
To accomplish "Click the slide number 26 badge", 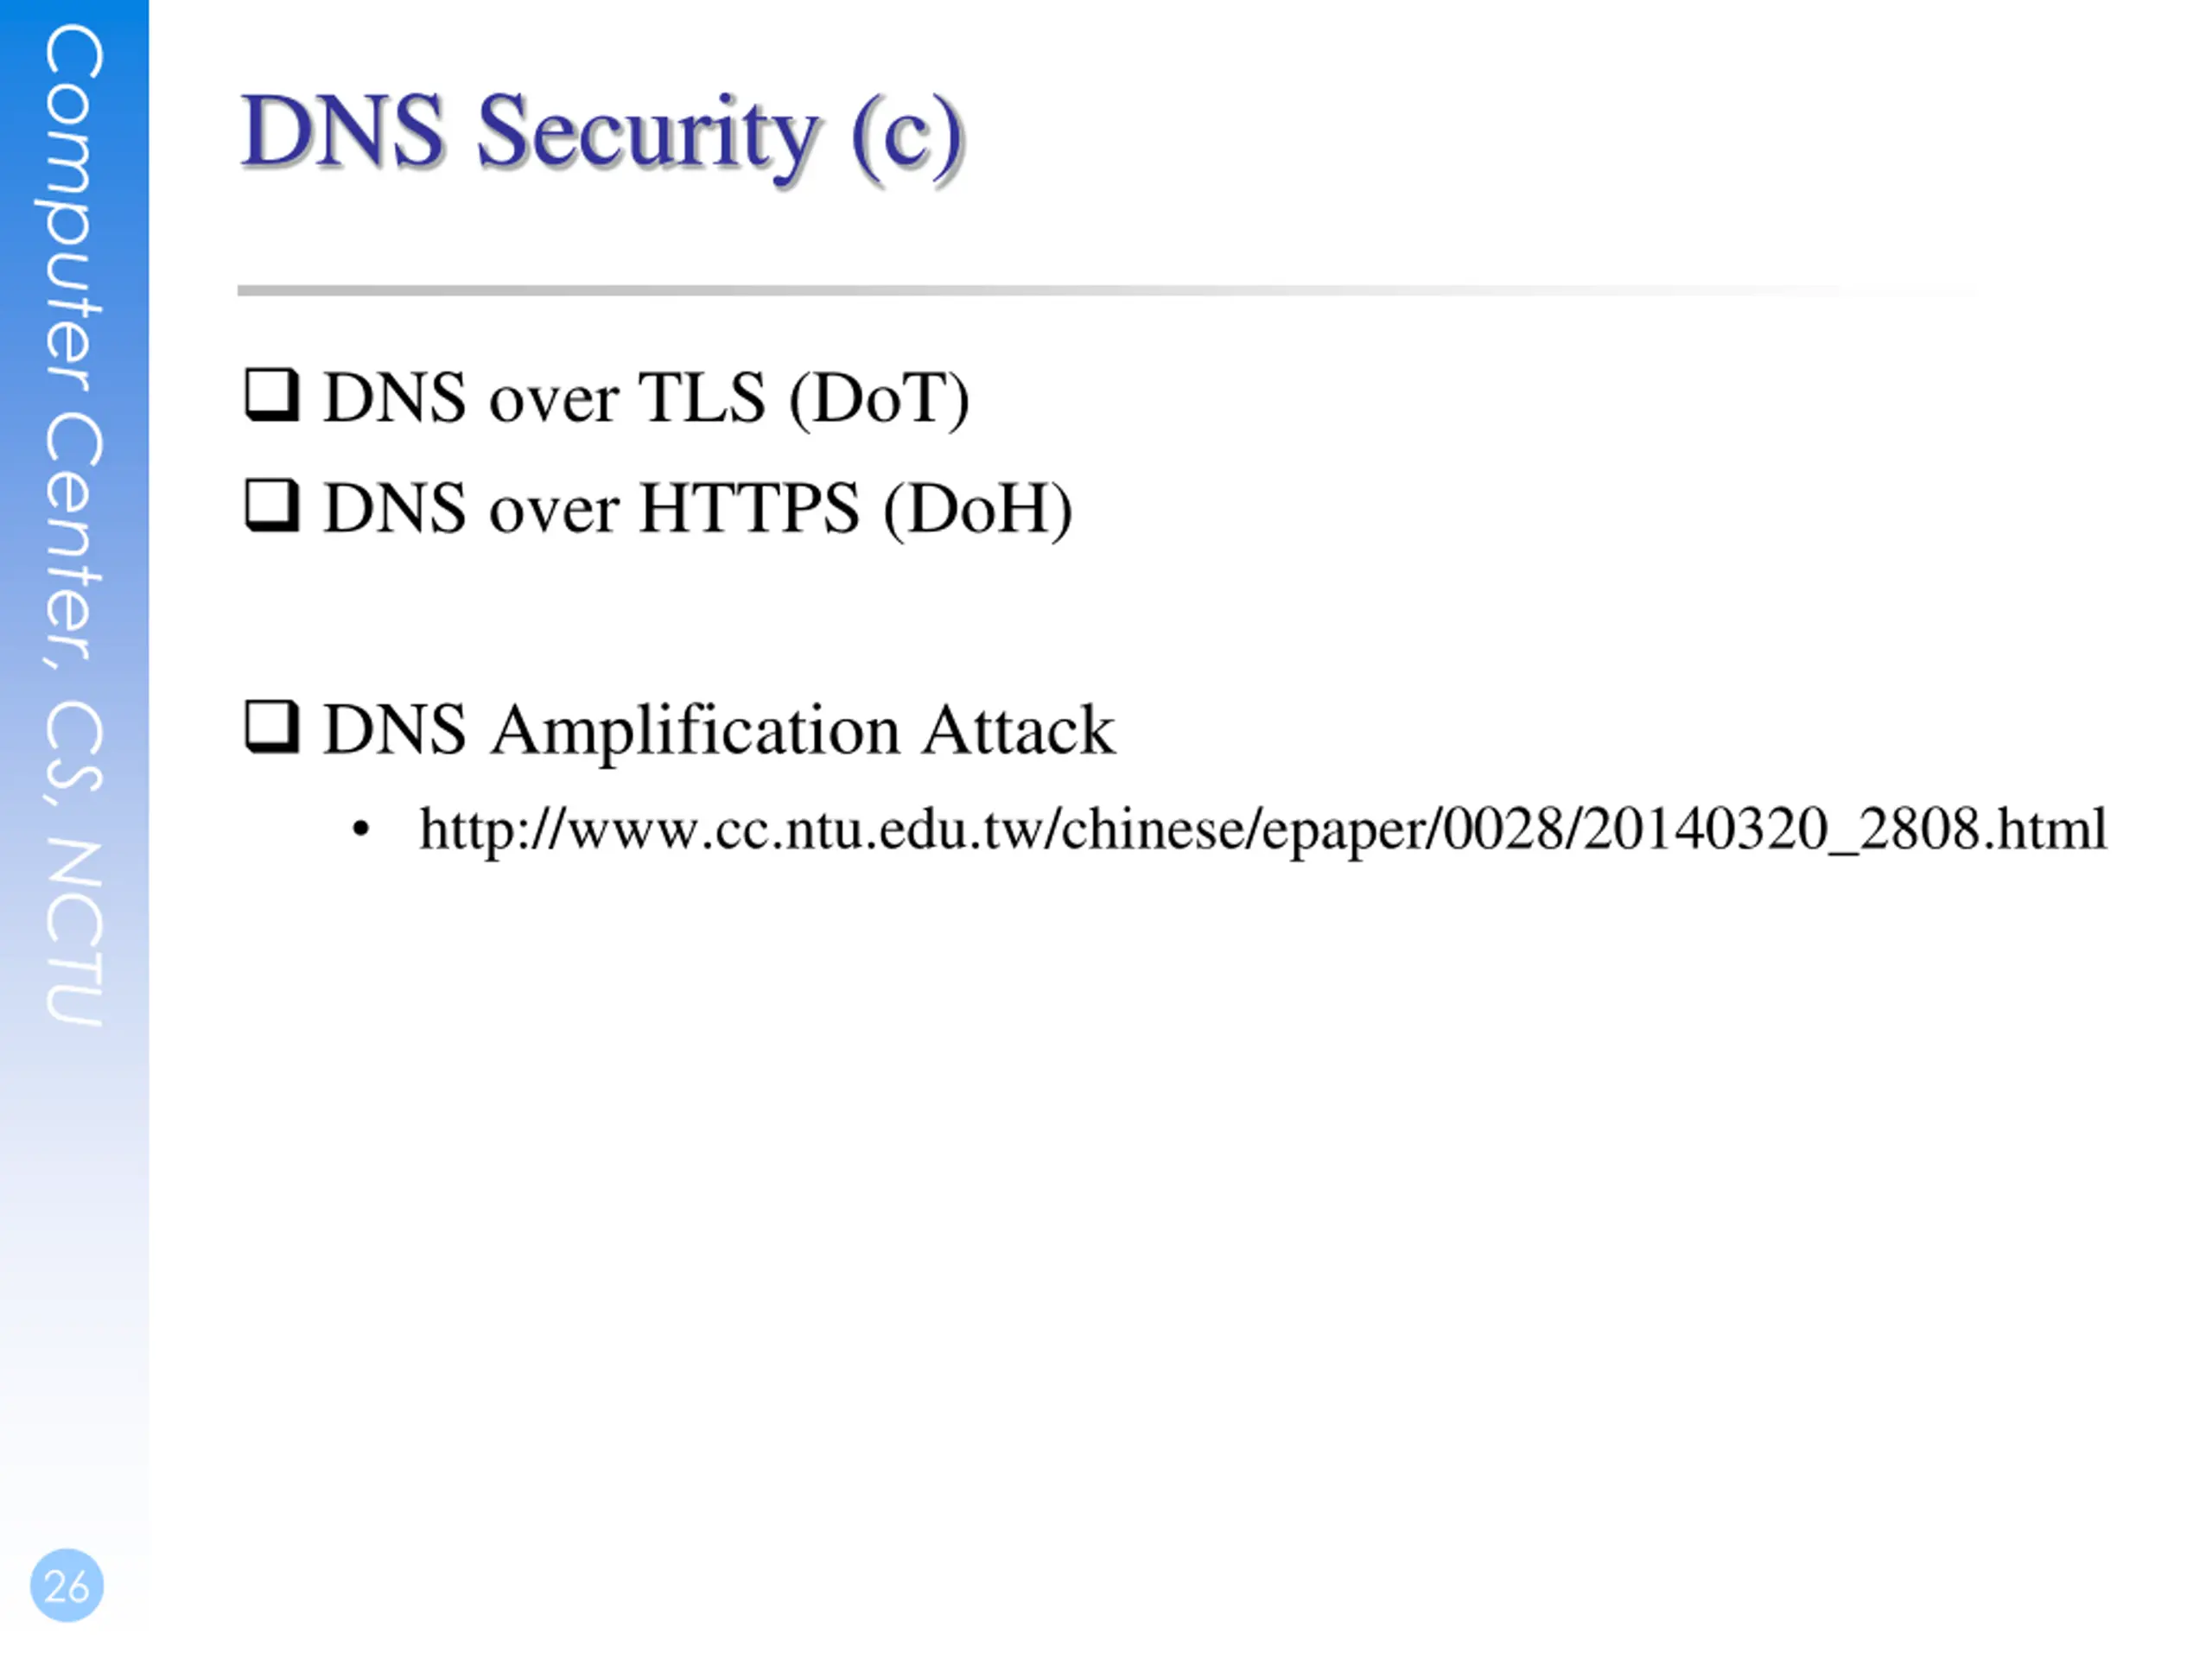I will 67,1585.
